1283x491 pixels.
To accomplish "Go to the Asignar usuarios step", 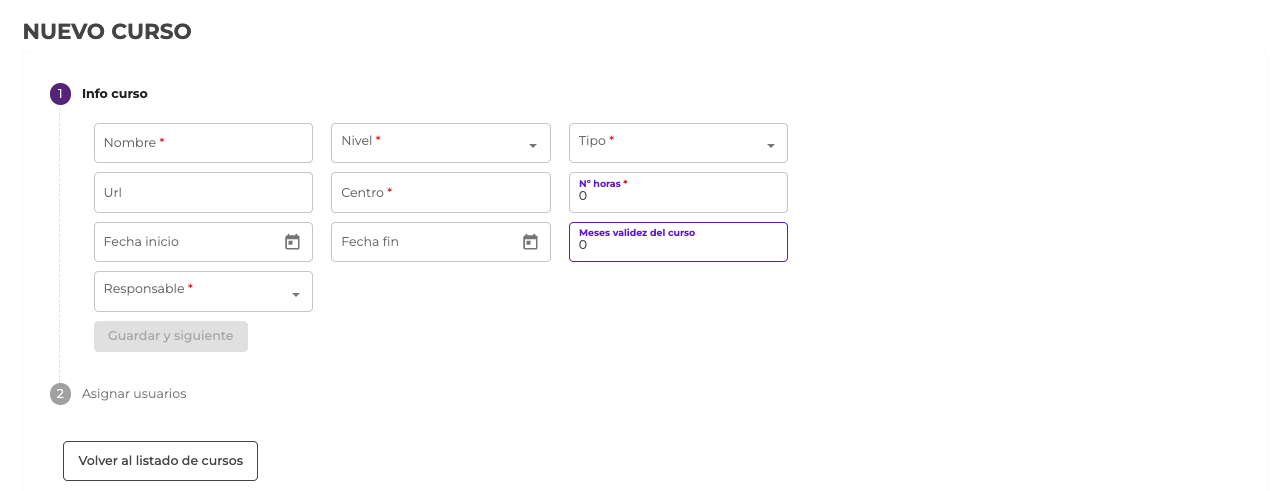I will click(x=134, y=394).
